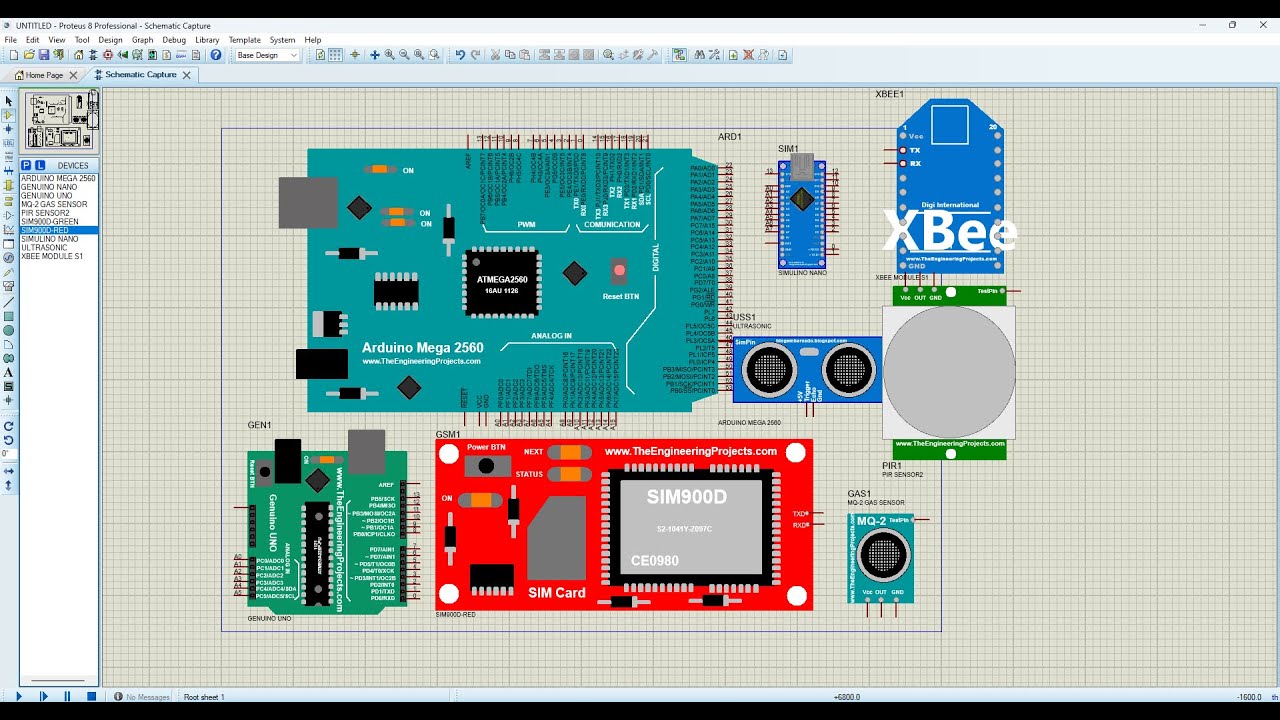Click the Pan center-at-cursor icon
1280x720 pixels.
tap(374, 55)
